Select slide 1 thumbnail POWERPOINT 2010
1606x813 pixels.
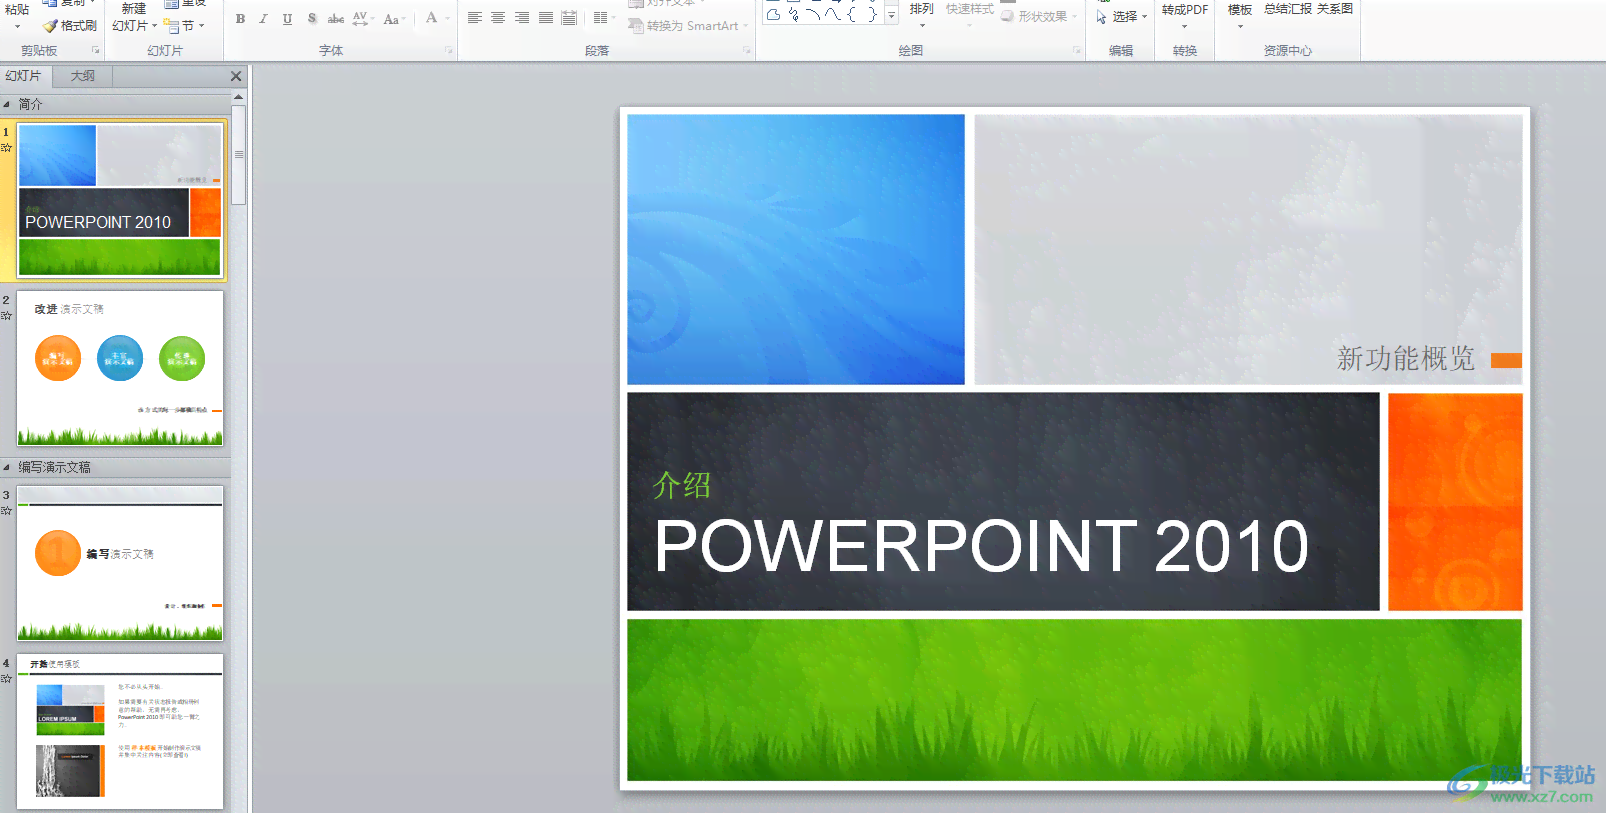pyautogui.click(x=120, y=200)
